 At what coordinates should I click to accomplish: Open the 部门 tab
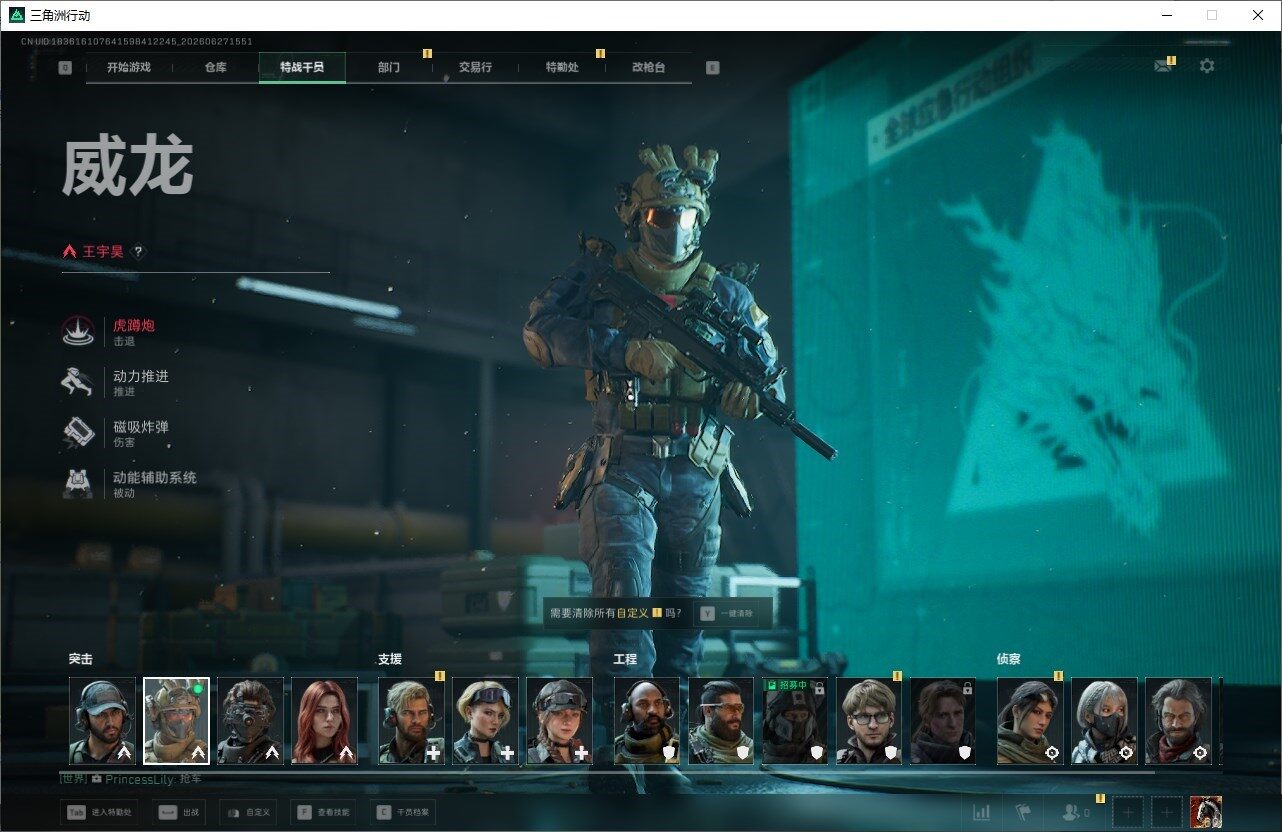[x=388, y=67]
